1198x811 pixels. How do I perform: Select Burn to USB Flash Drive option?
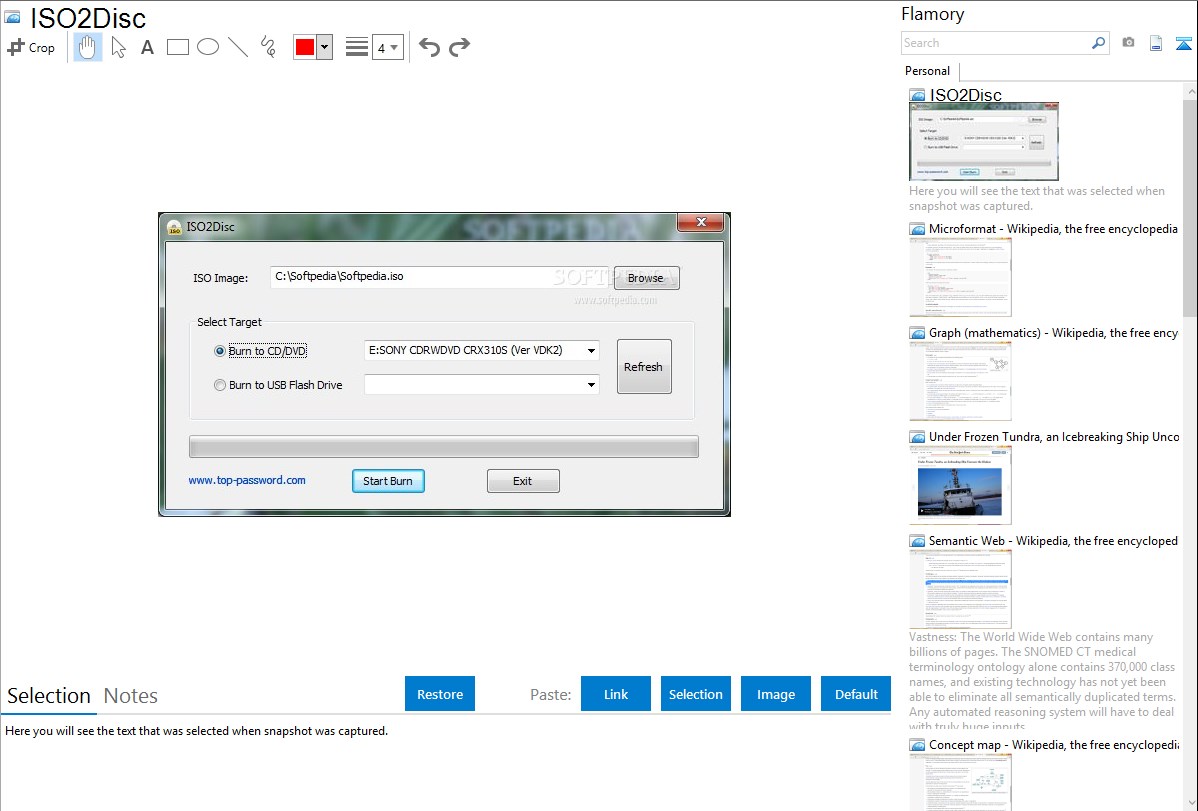(x=220, y=385)
